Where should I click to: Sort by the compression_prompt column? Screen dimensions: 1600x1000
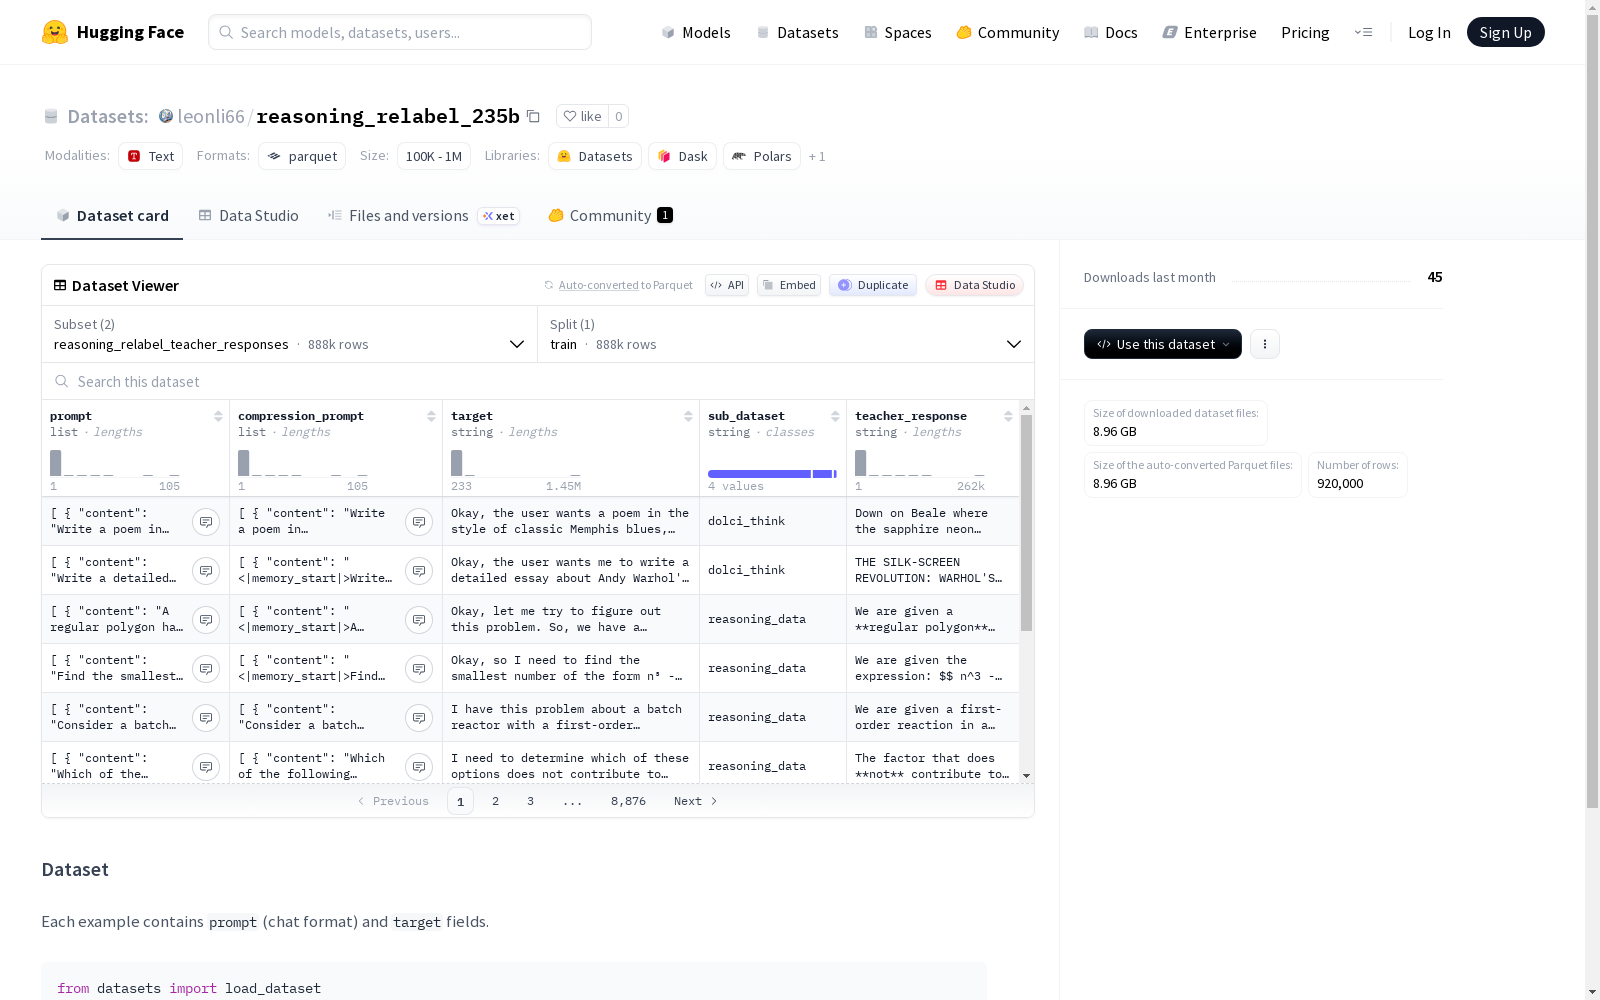tap(431, 416)
